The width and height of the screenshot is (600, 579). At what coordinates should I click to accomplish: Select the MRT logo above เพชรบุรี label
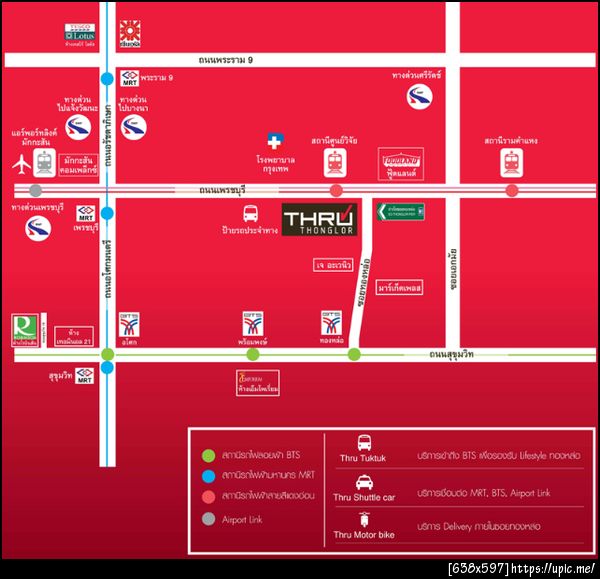(85, 214)
